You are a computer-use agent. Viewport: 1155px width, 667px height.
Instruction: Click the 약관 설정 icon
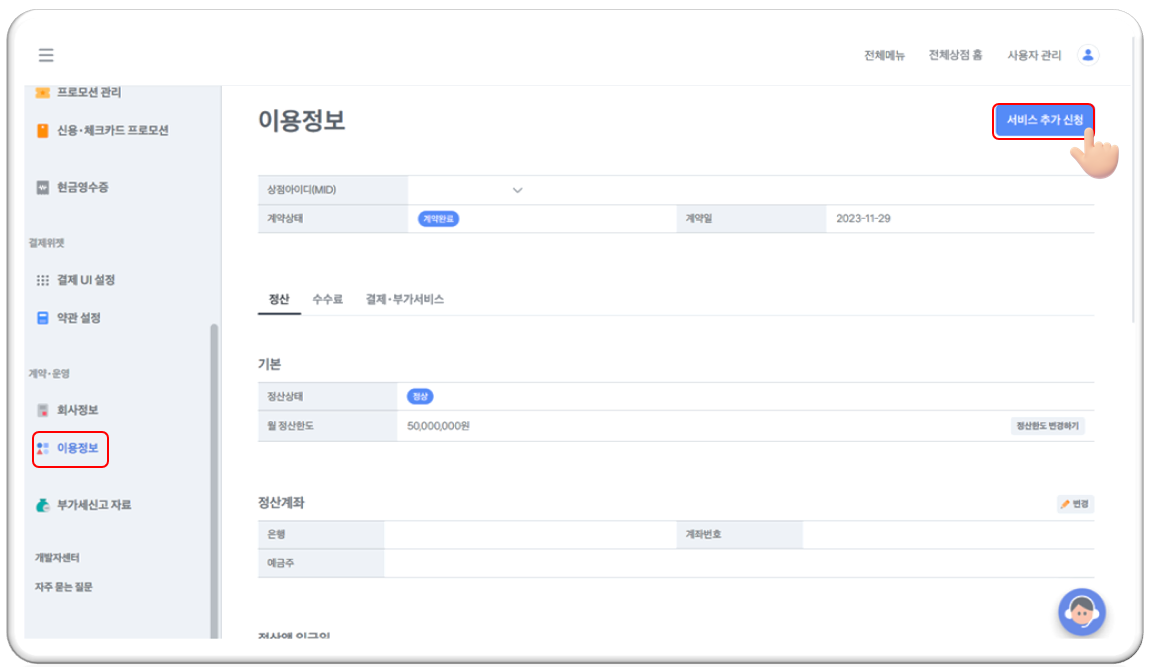pyautogui.click(x=42, y=318)
